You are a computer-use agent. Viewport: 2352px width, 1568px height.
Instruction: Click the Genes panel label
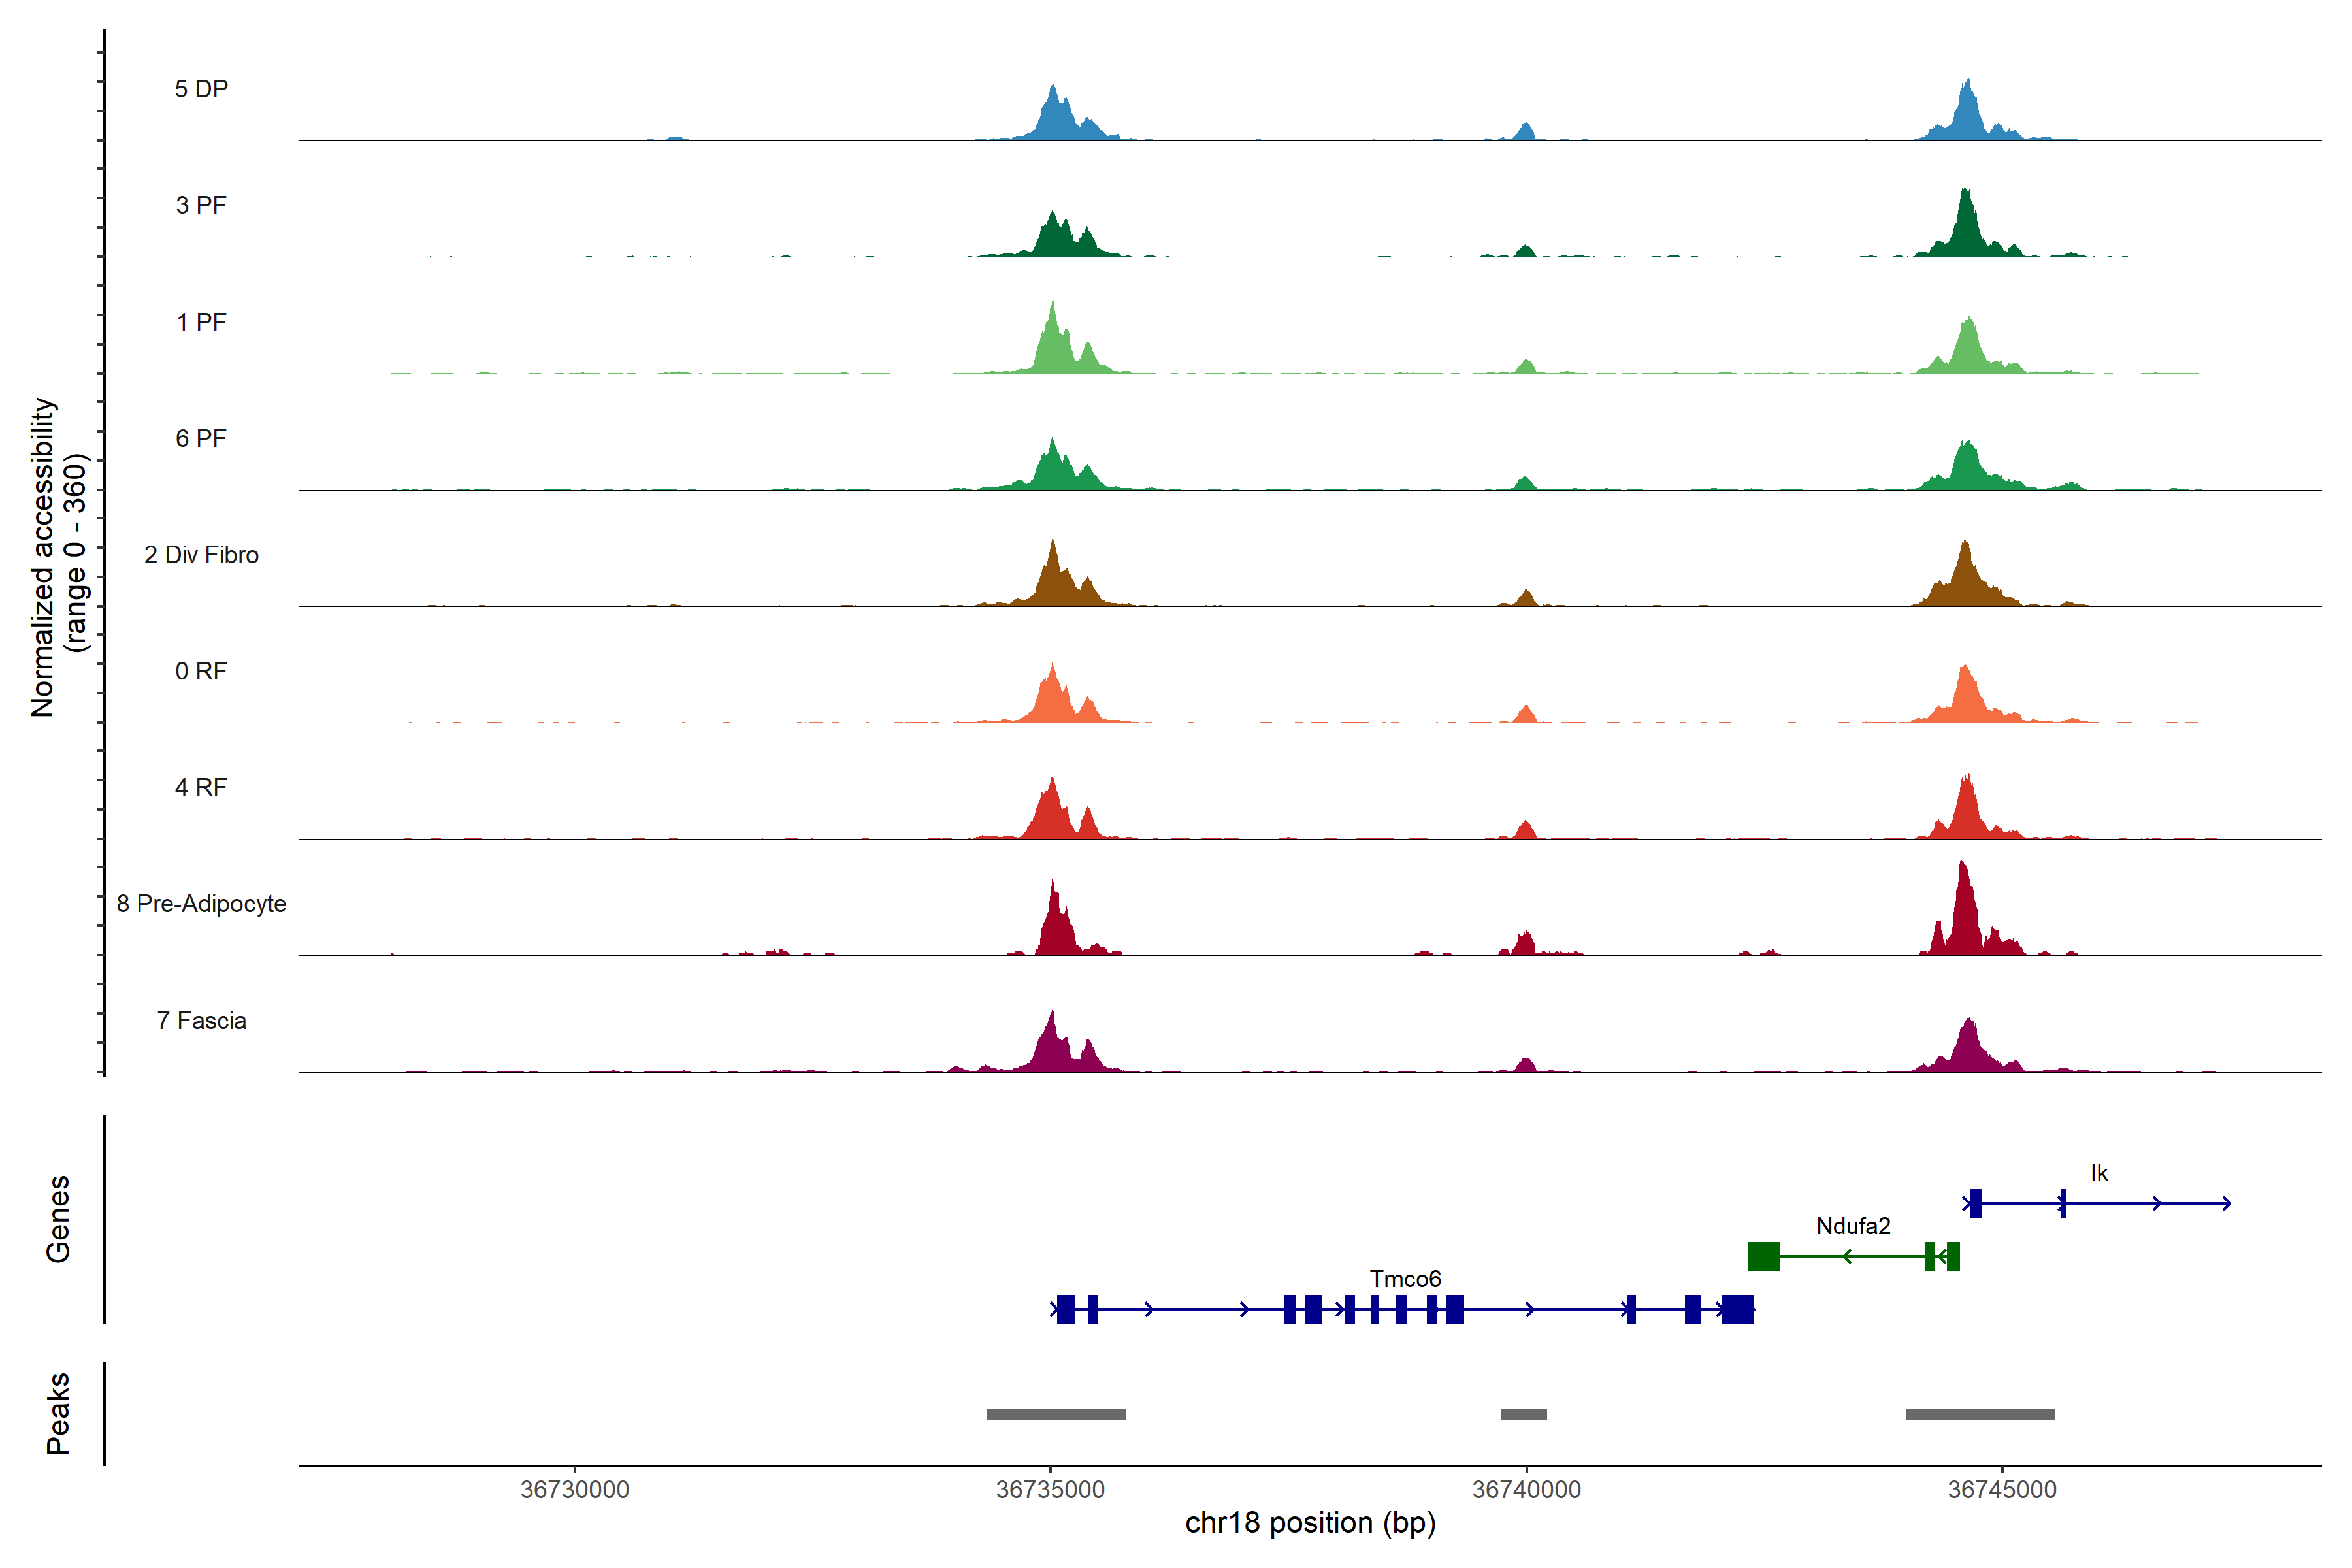pyautogui.click(x=58, y=1219)
